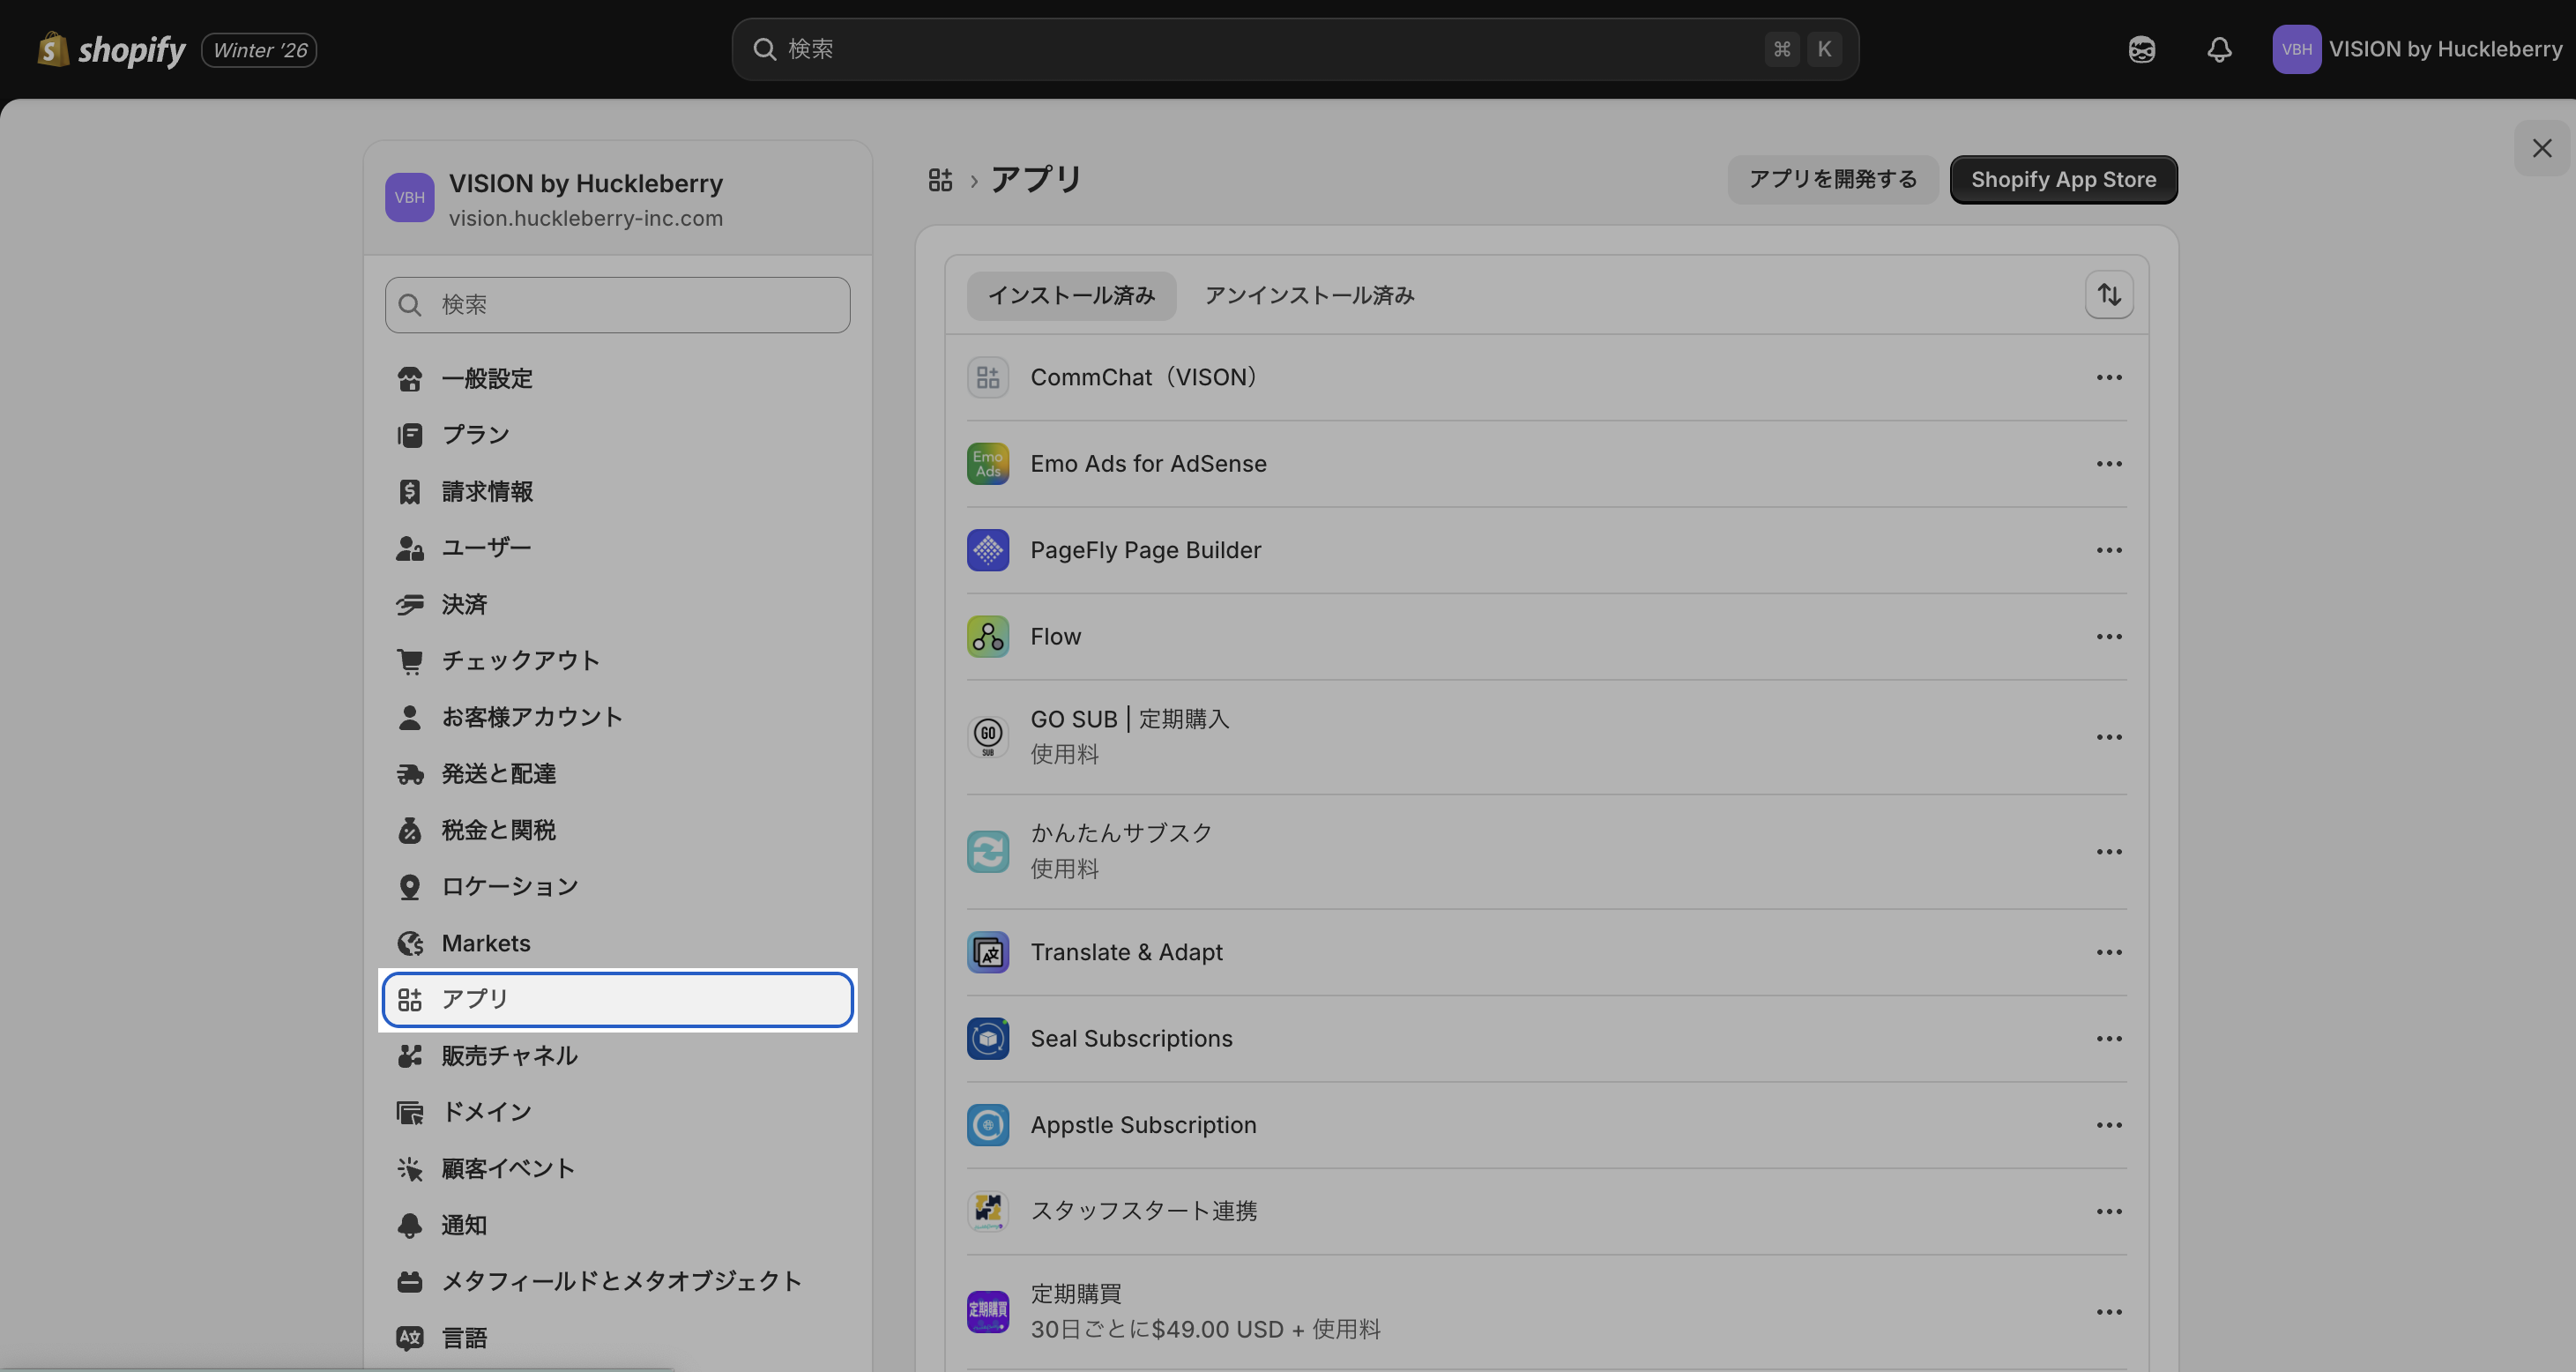This screenshot has height=1372, width=2576.
Task: Click the notifications bell icon
Action: [x=2219, y=49]
